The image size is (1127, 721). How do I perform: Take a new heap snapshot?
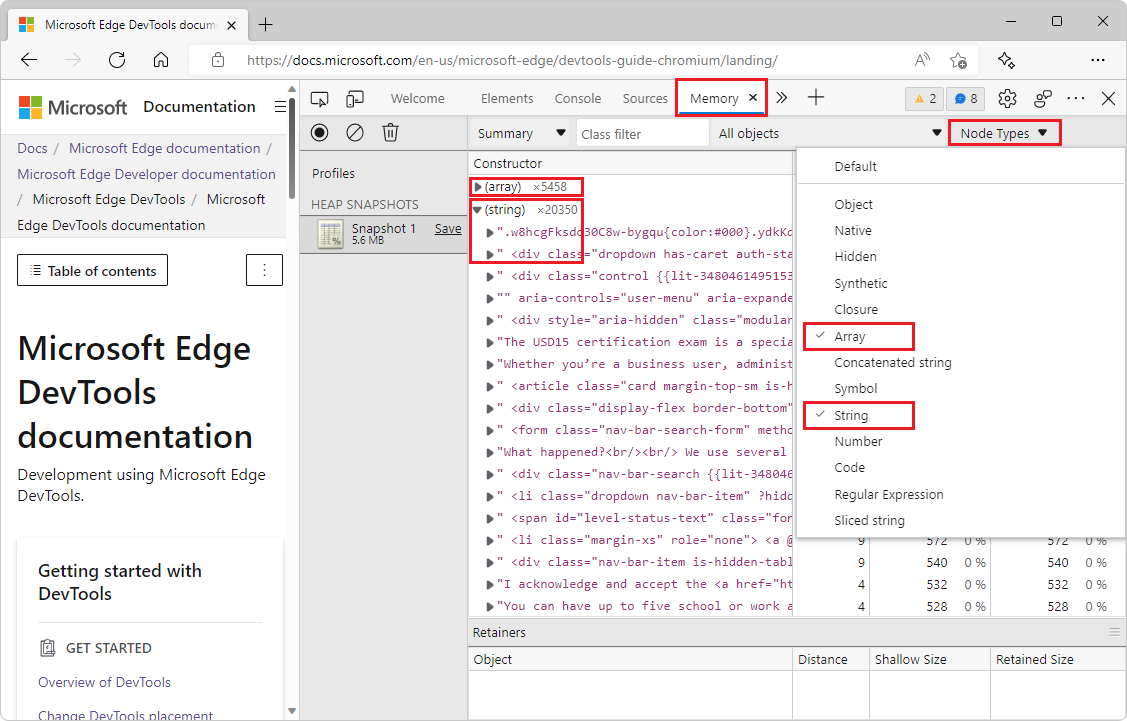318,132
